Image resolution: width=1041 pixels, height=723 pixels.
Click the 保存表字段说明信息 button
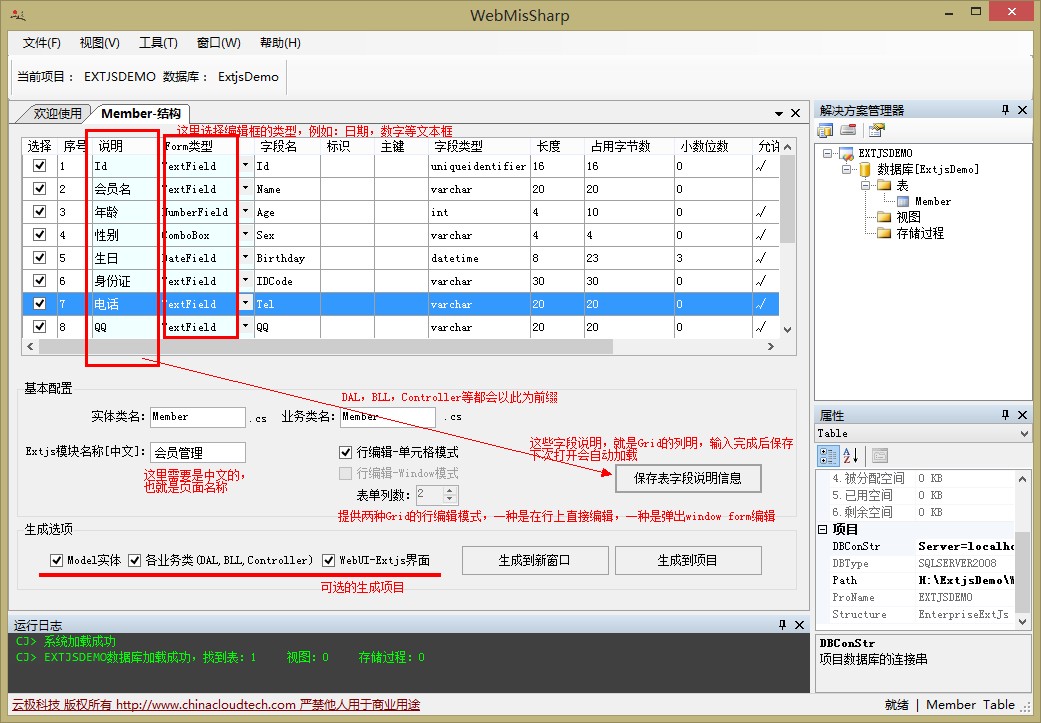[x=687, y=478]
